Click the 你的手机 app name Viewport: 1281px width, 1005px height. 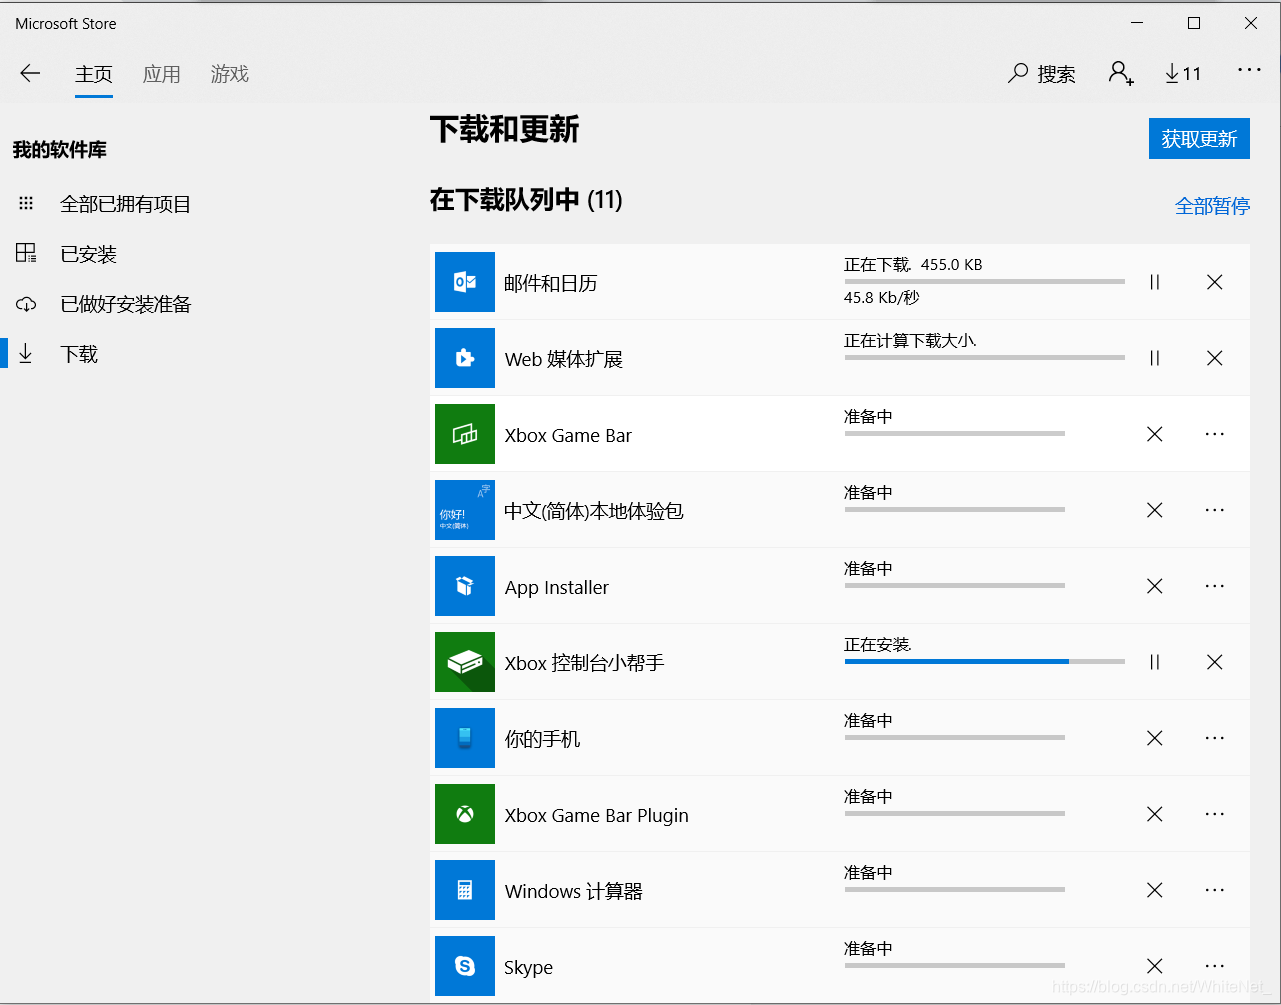pyautogui.click(x=542, y=739)
